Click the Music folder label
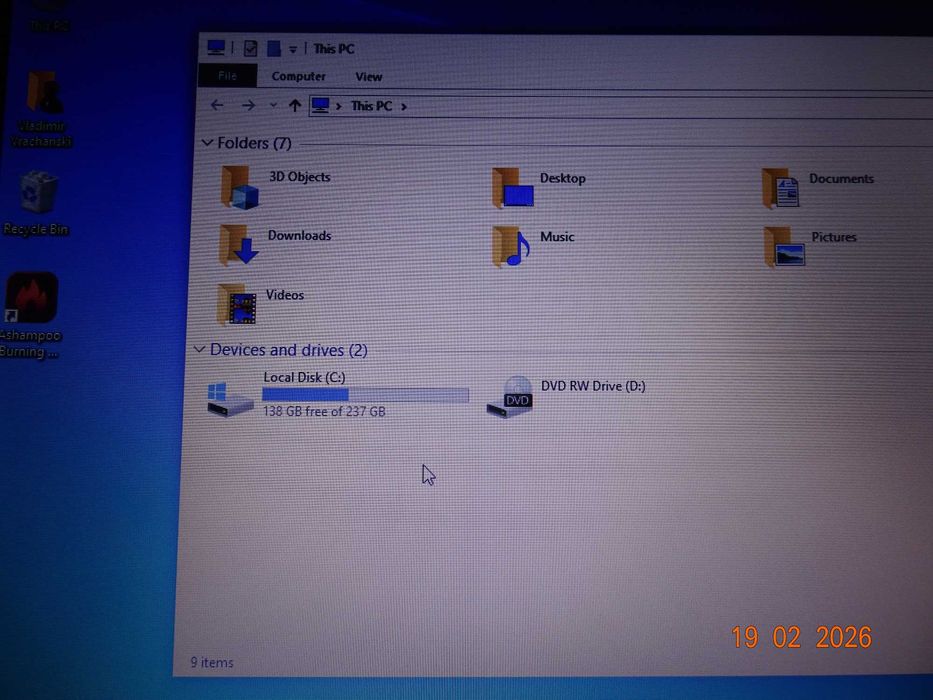 pyautogui.click(x=557, y=237)
